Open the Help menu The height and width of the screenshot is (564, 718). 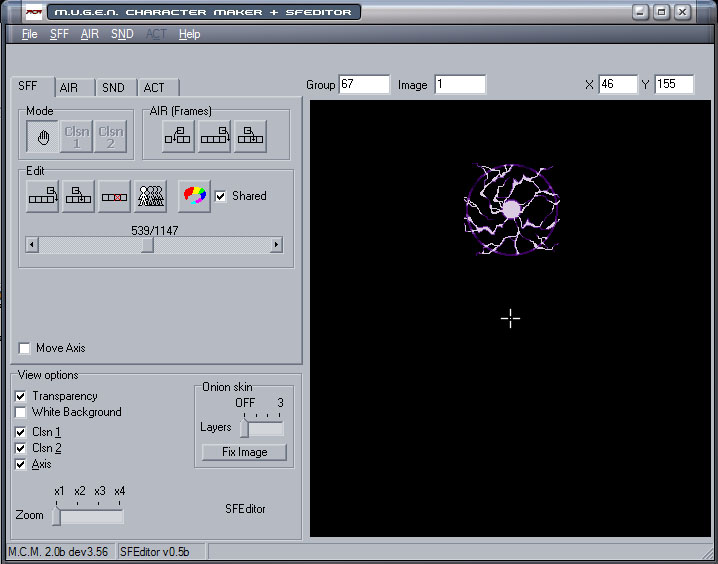189,34
